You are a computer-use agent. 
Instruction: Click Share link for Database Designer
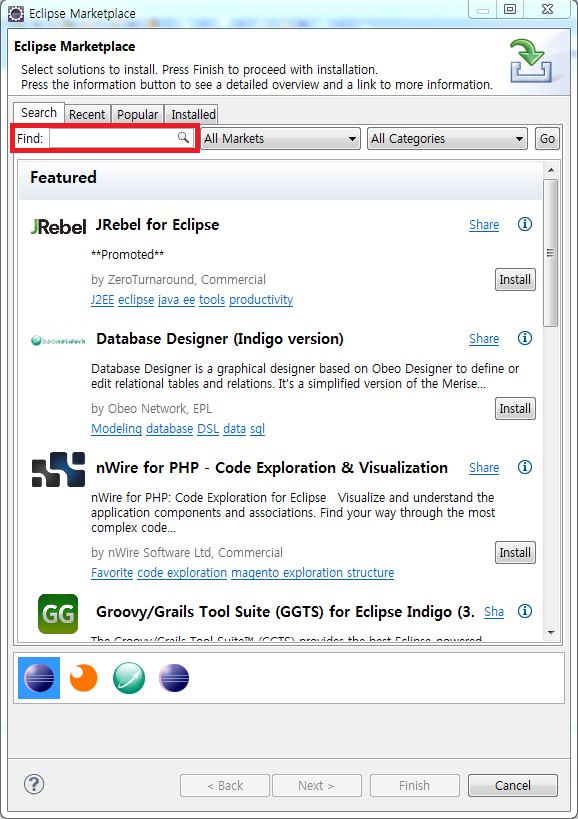click(x=484, y=338)
